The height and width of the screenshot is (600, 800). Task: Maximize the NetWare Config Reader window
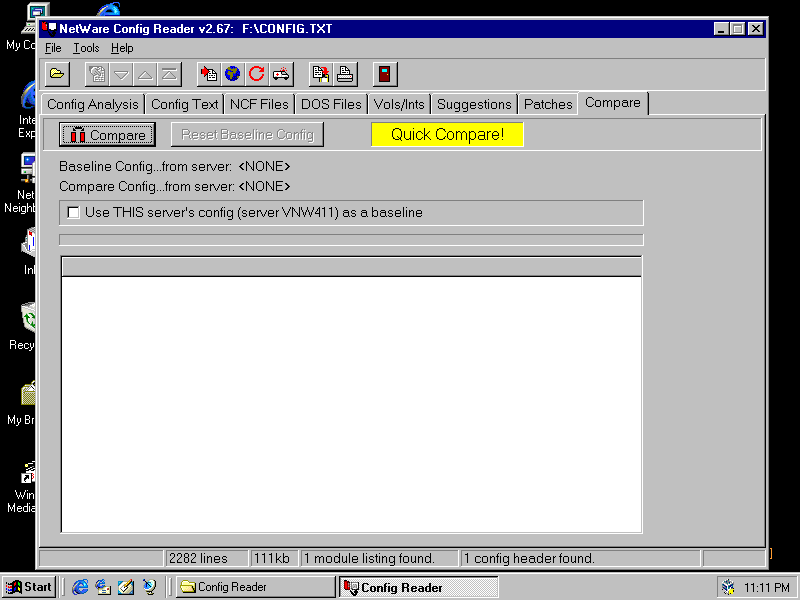coord(737,29)
